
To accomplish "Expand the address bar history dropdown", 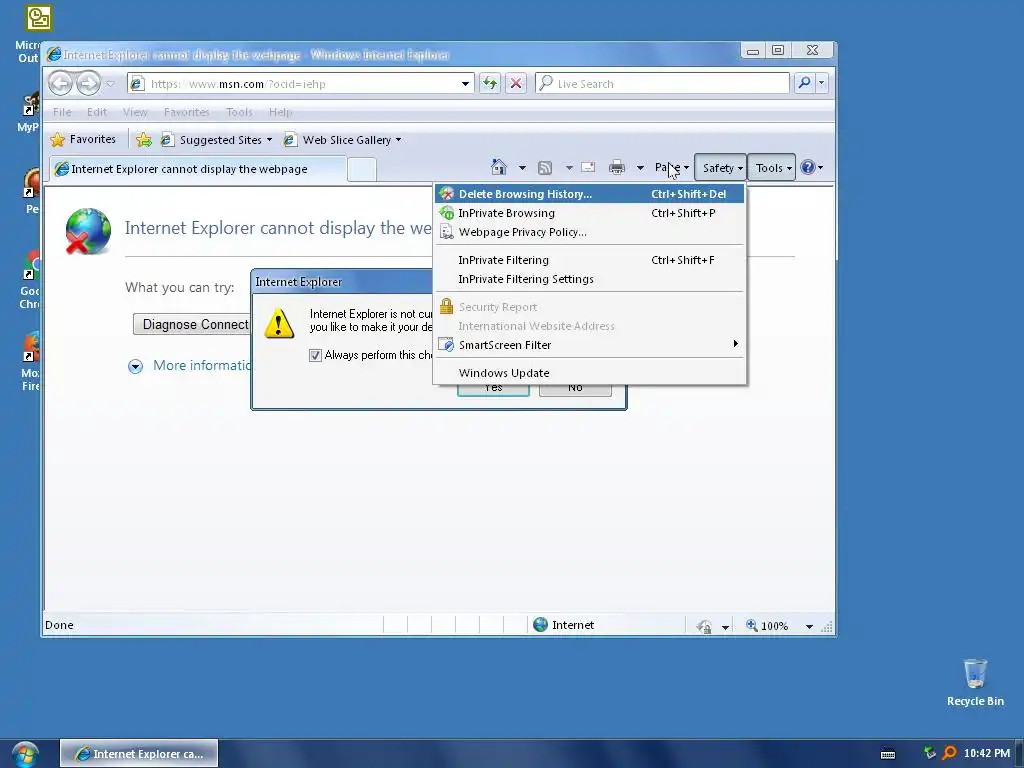I will point(465,84).
